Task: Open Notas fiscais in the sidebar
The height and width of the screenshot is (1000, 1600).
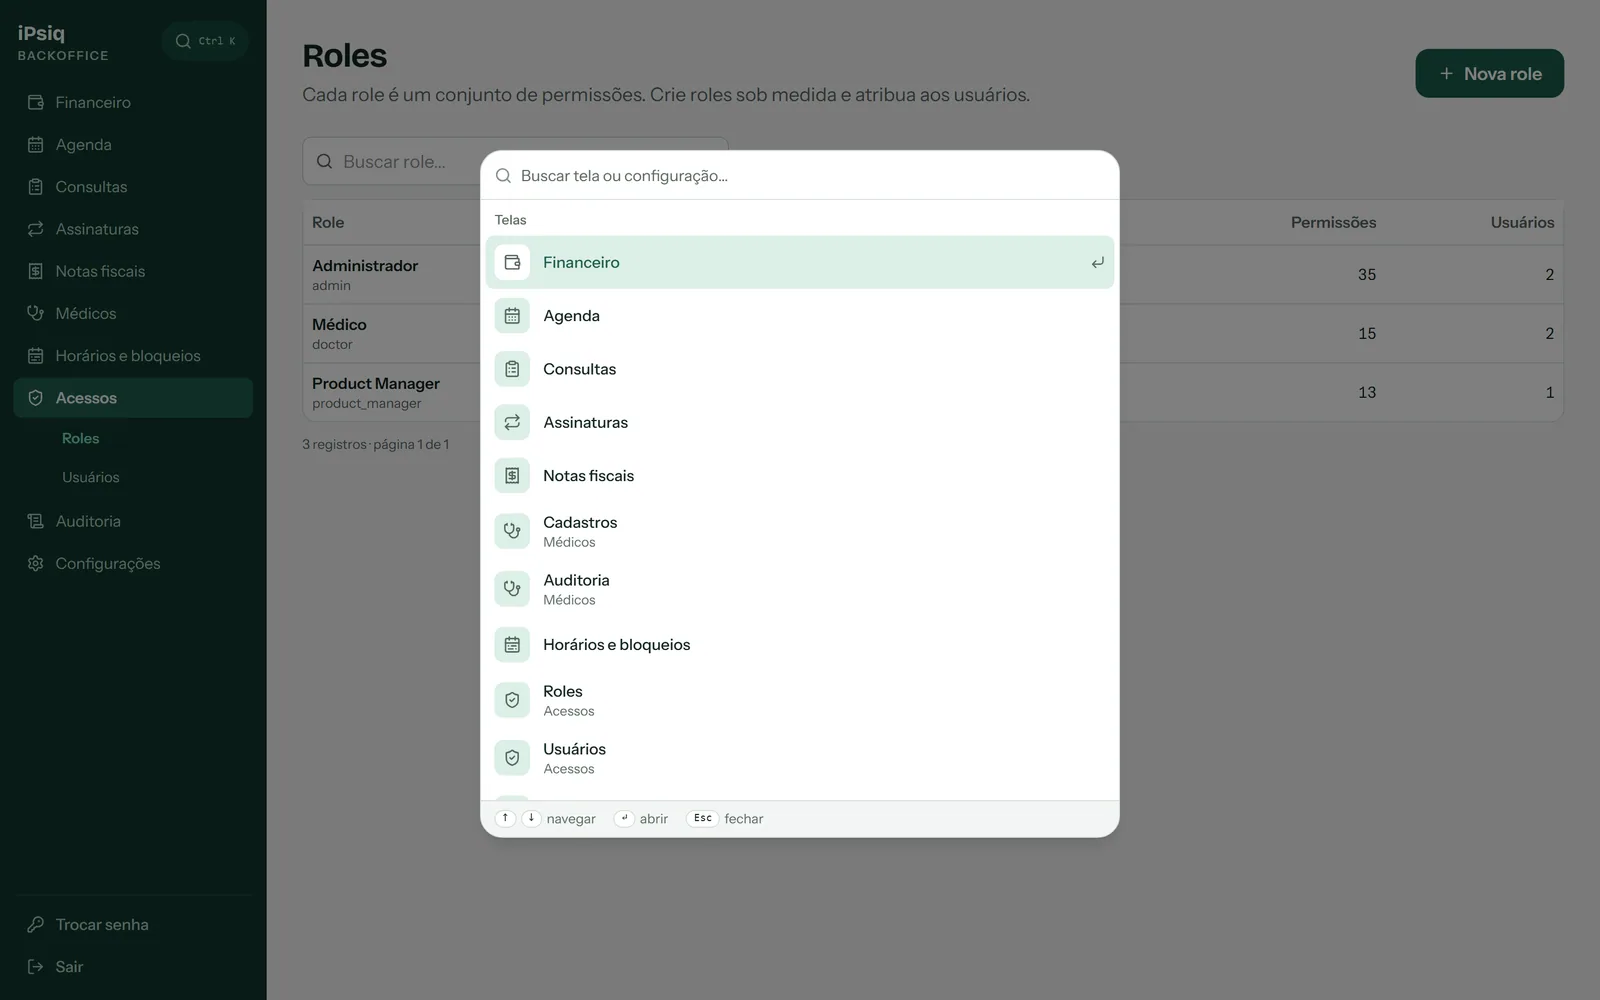Action: (x=133, y=271)
